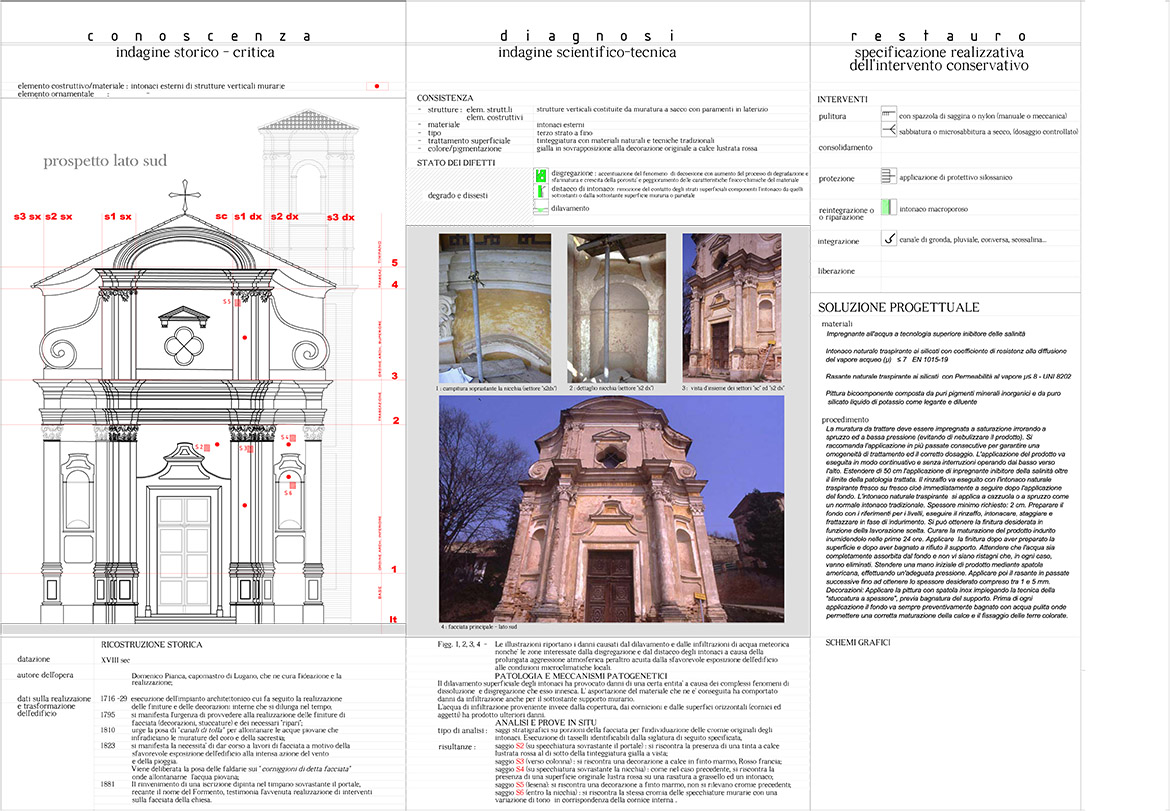Click the cross atop the facade drawing

(184, 194)
